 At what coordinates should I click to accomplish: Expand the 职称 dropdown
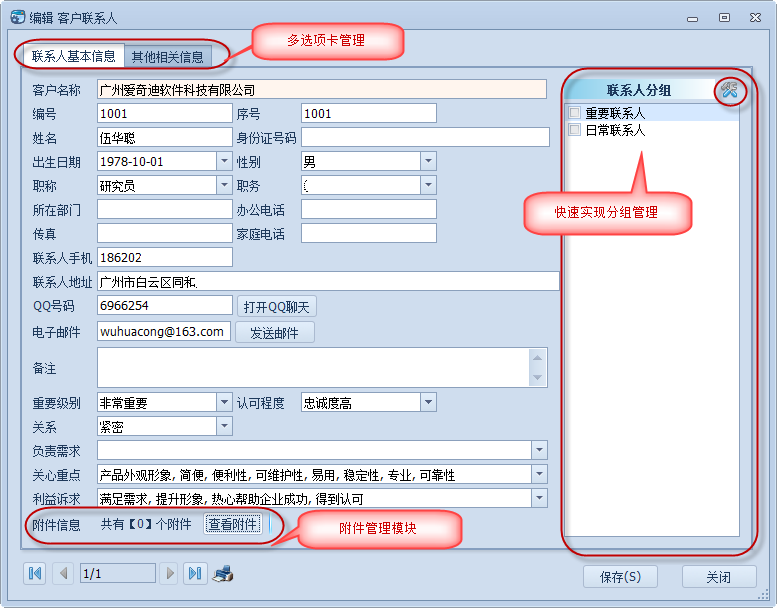pyautogui.click(x=224, y=185)
